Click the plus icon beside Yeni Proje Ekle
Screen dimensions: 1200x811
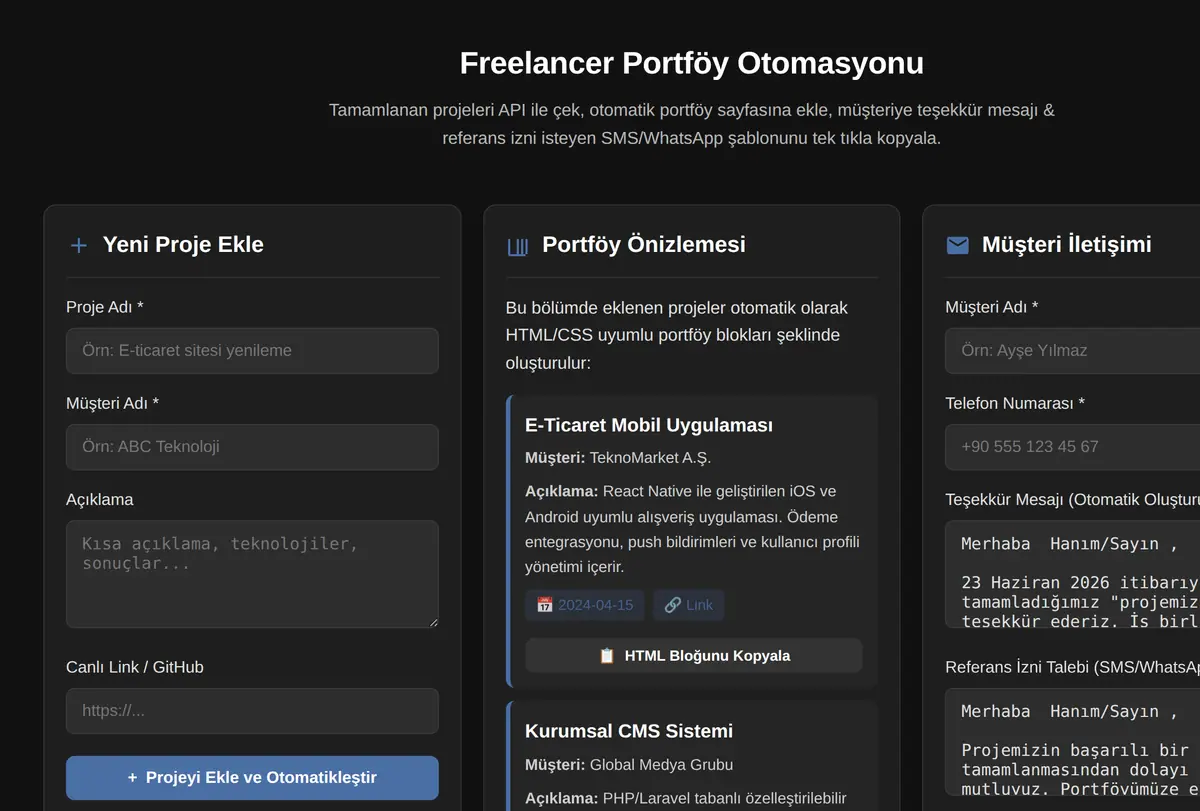coord(78,245)
